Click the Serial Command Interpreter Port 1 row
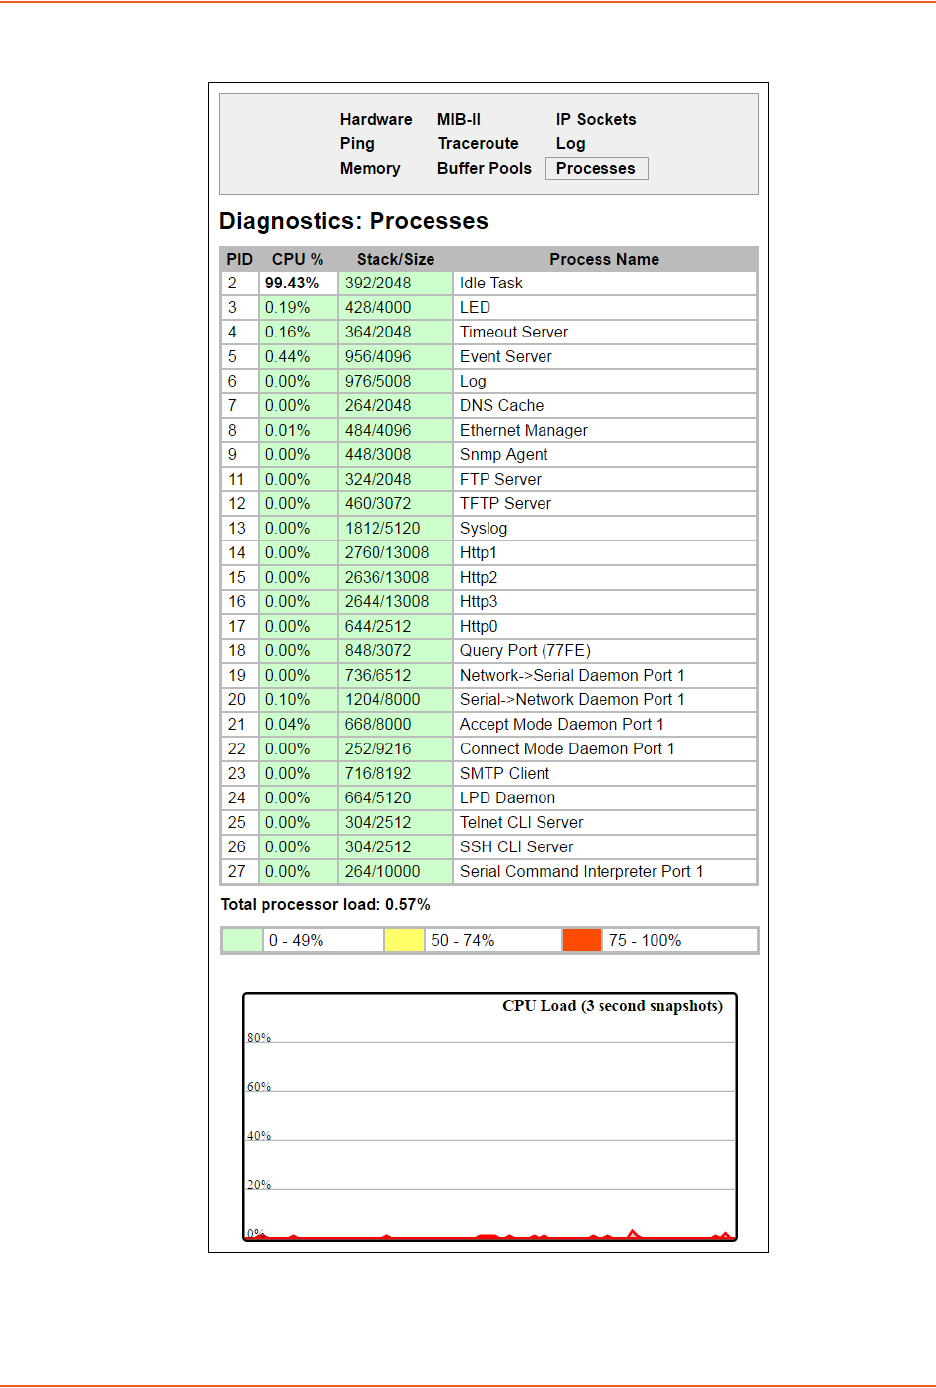 (581, 872)
